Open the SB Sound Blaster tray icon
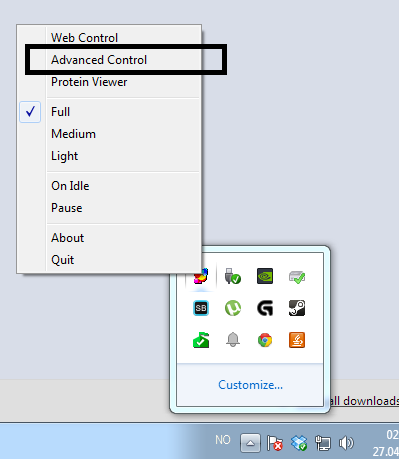This screenshot has width=399, height=459. pos(201,308)
